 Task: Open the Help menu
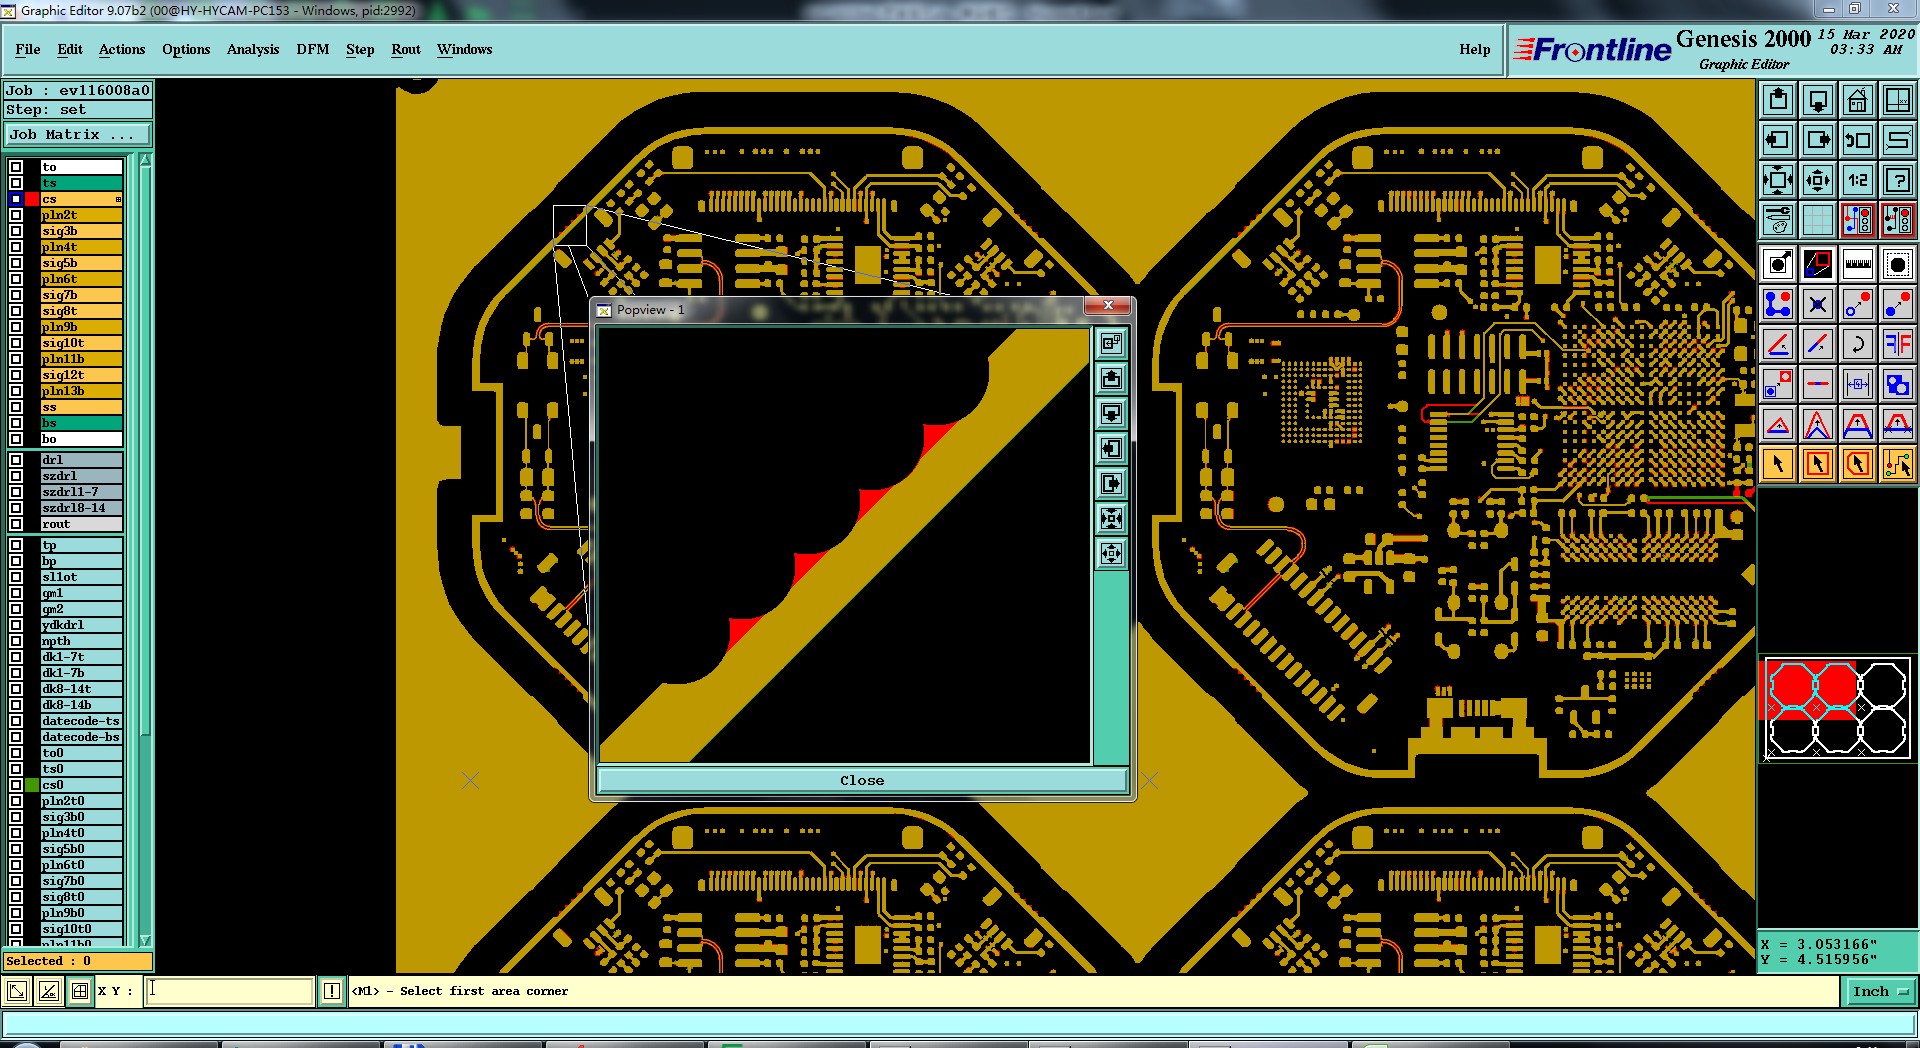tap(1474, 49)
